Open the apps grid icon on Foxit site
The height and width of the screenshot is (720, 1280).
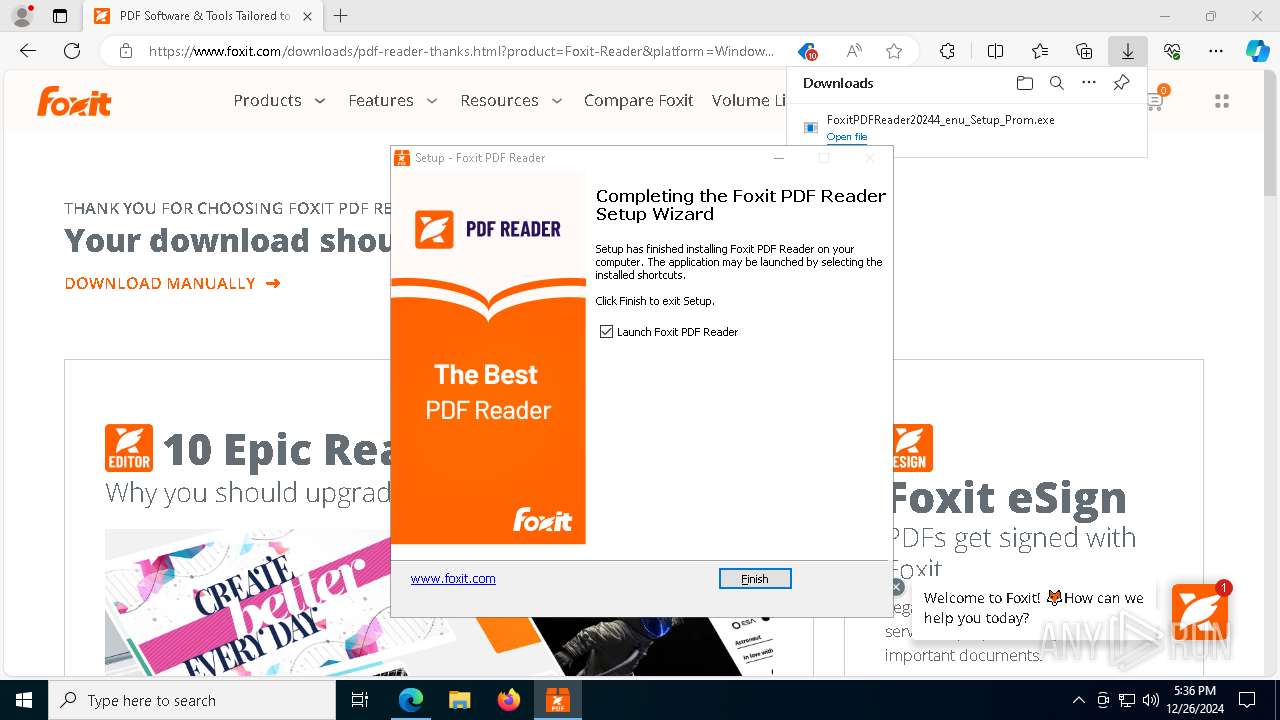click(1221, 101)
